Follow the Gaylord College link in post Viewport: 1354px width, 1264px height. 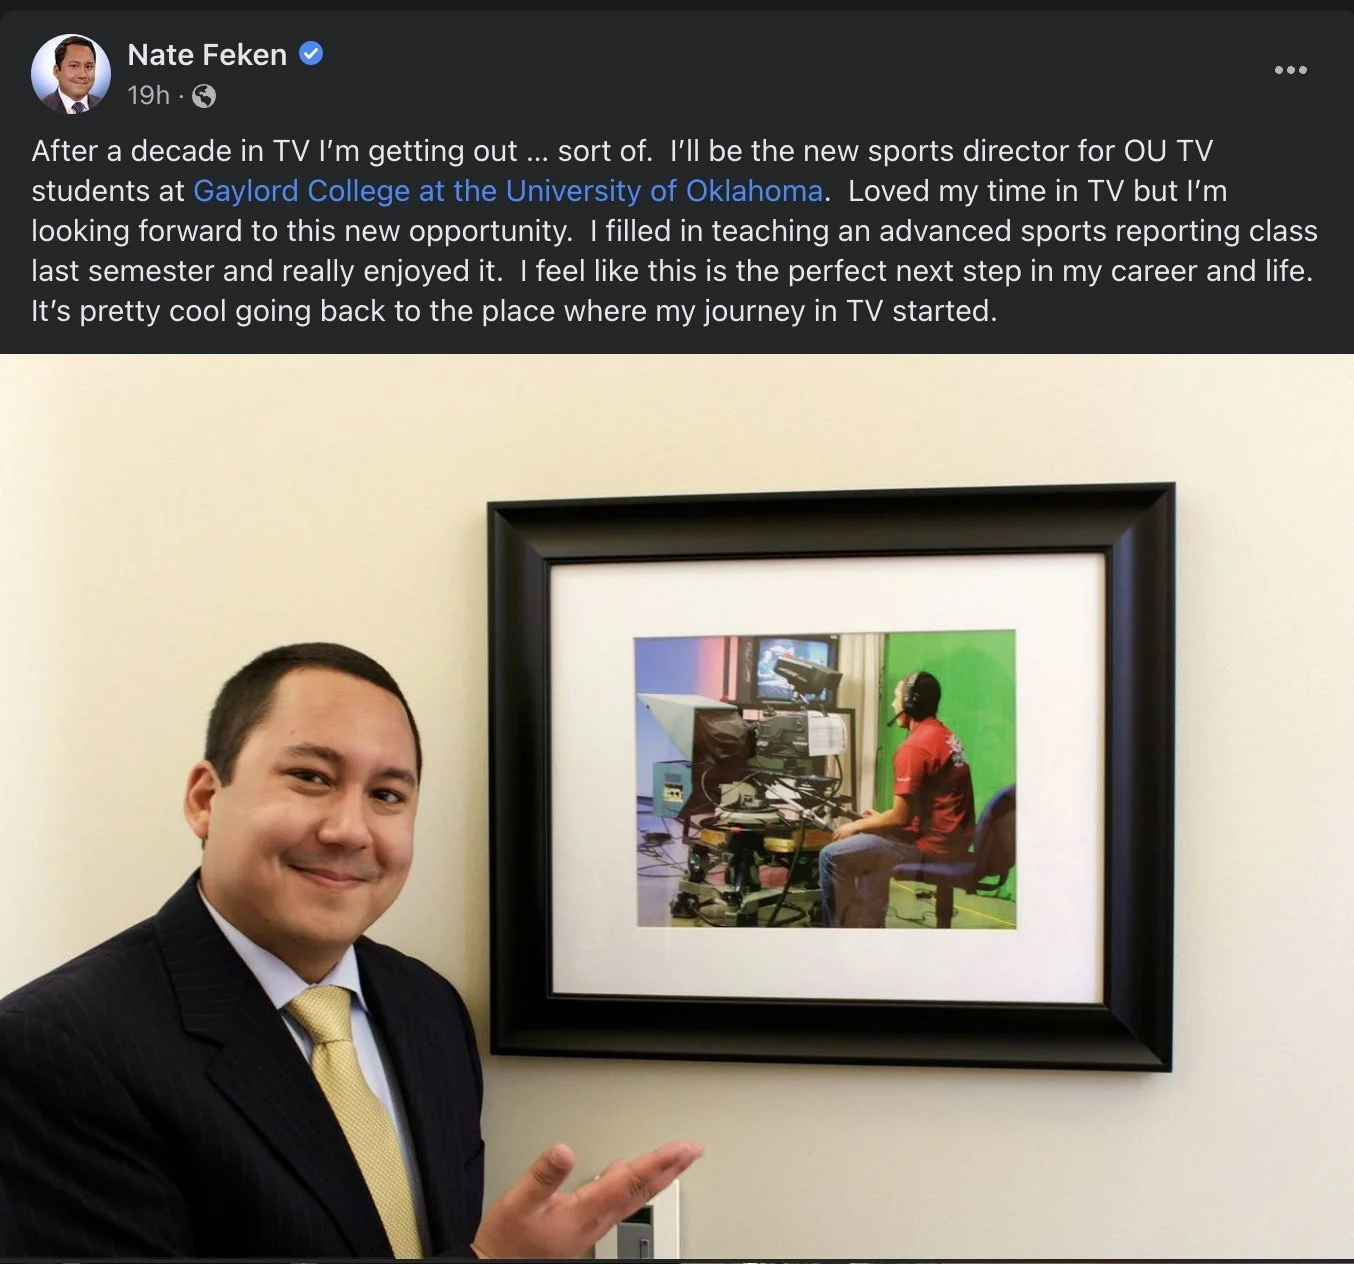(508, 190)
